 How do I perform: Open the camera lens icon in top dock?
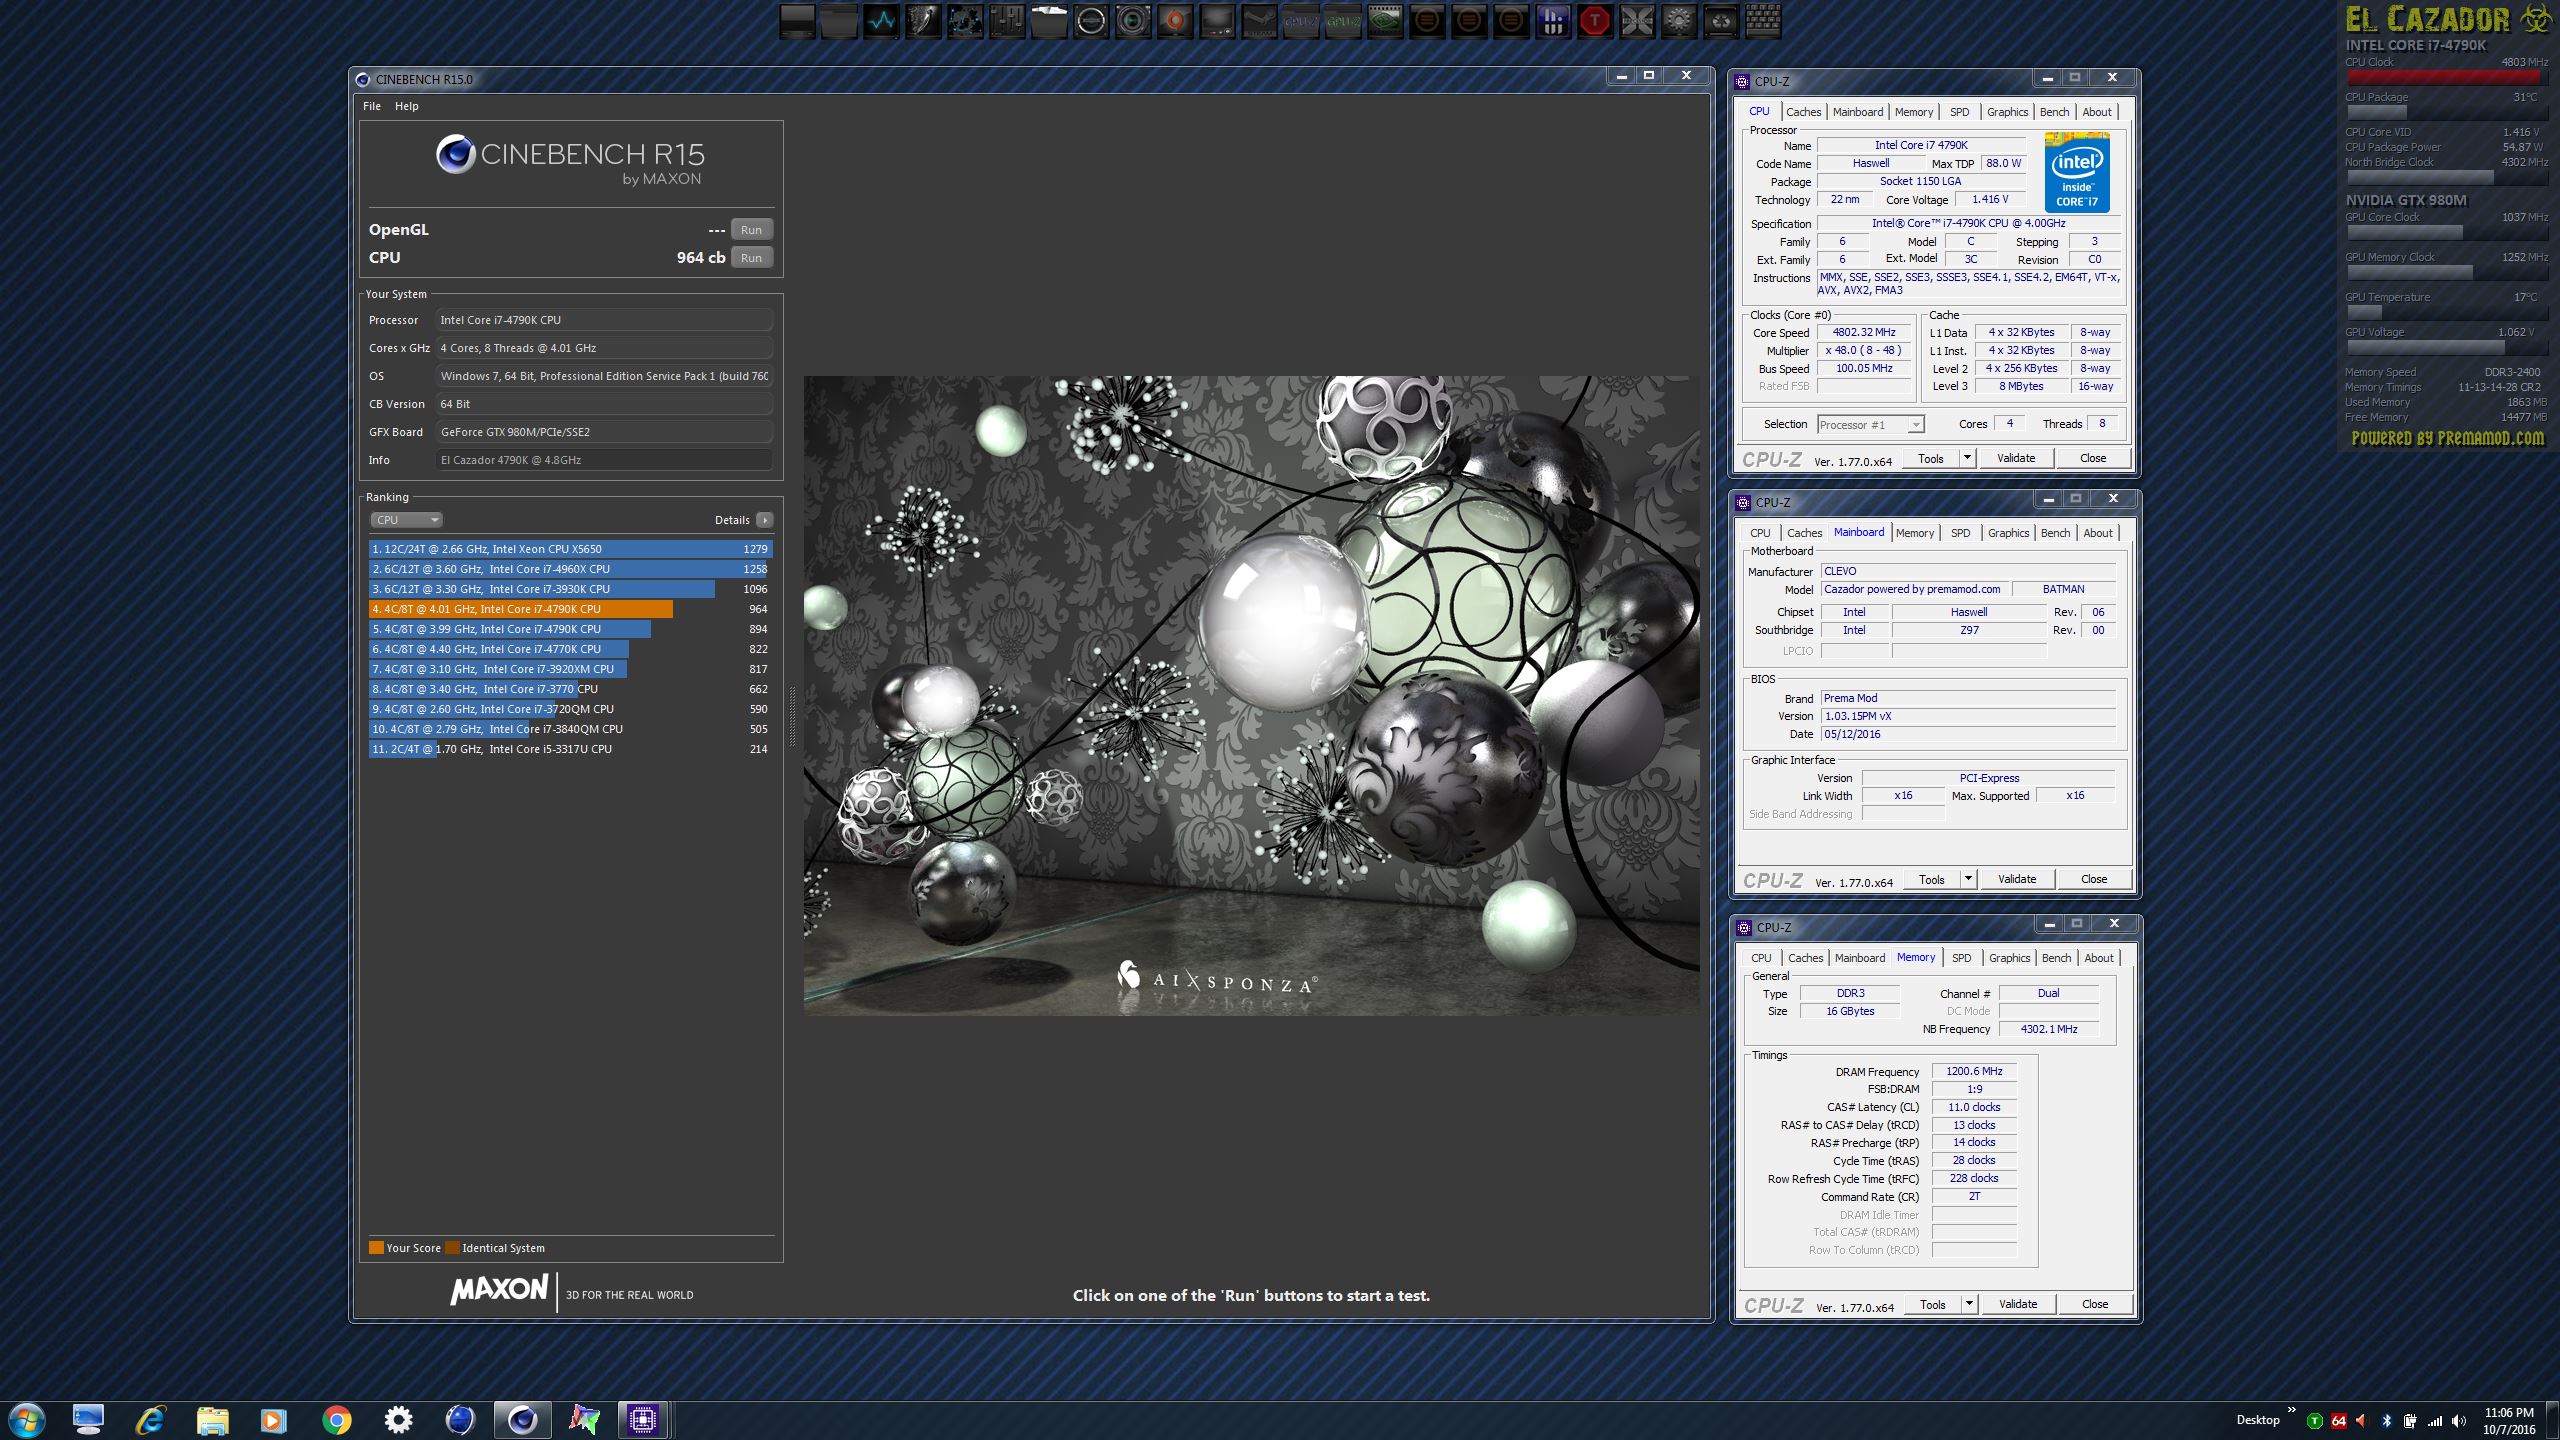click(1133, 21)
